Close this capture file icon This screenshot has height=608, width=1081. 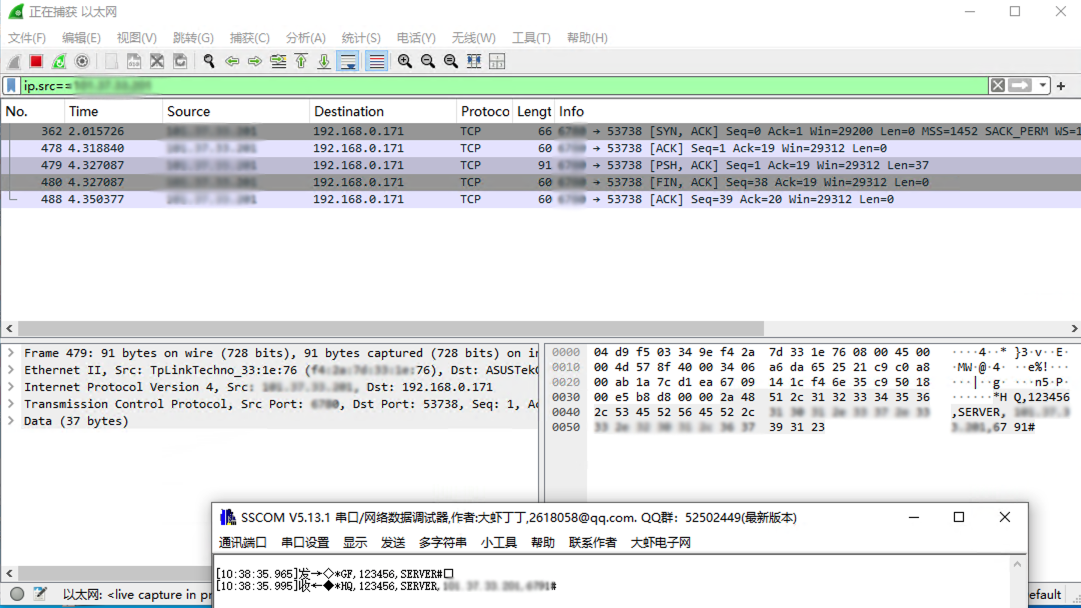157,61
